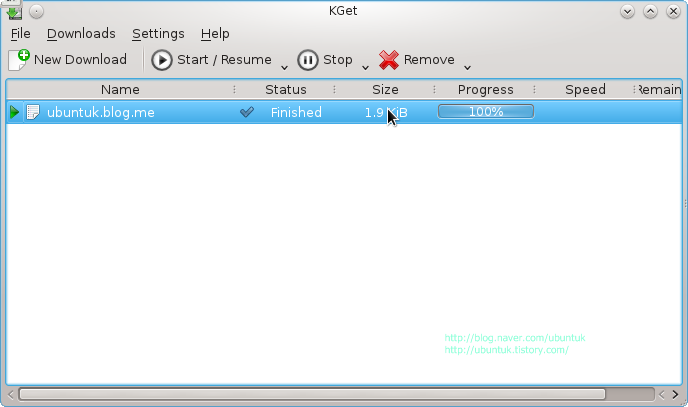Click the blue checkmark Finished status icon
Screen dimensions: 688x407
tap(247, 112)
